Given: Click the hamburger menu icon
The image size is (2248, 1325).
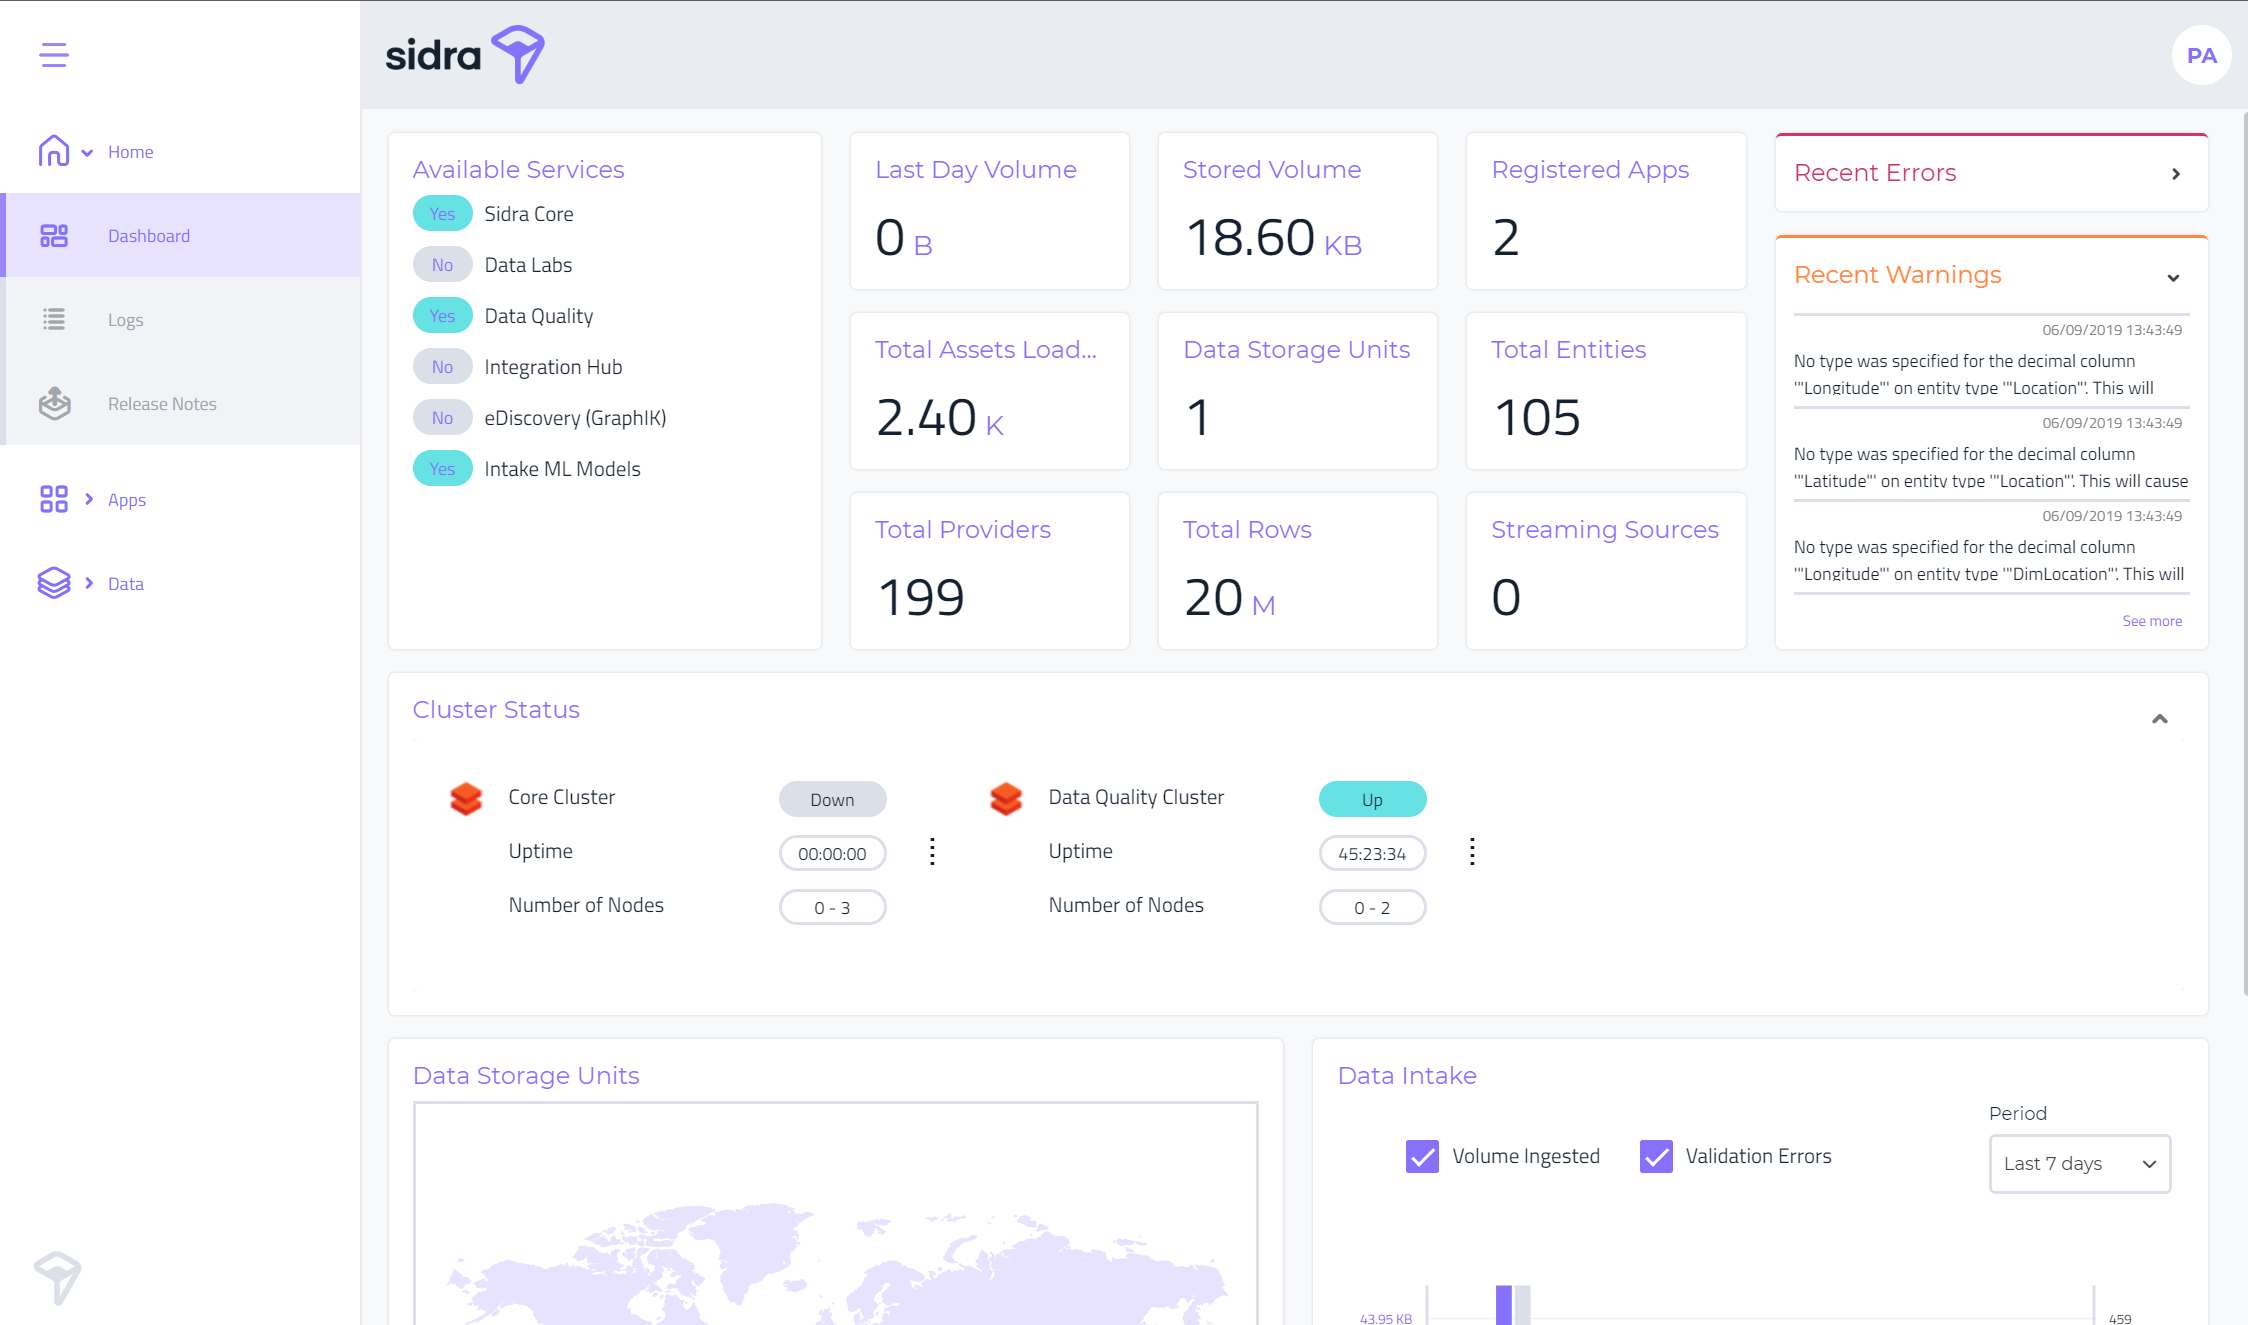Looking at the screenshot, I should 54,55.
